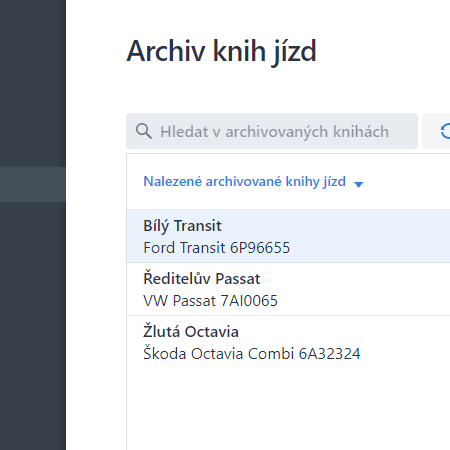Click the blue triangle arrow icon
Viewport: 450px width, 450px height.
(358, 184)
